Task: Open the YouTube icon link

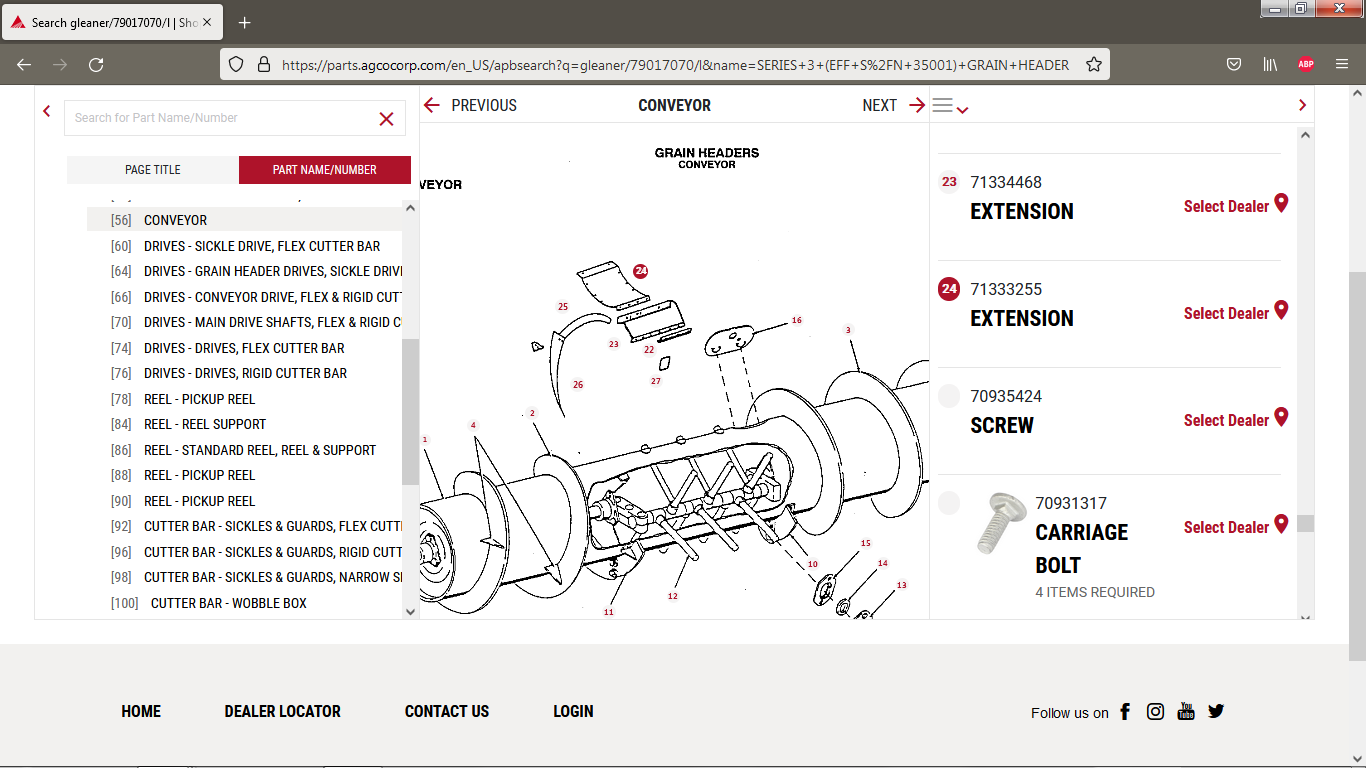Action: (x=1186, y=711)
